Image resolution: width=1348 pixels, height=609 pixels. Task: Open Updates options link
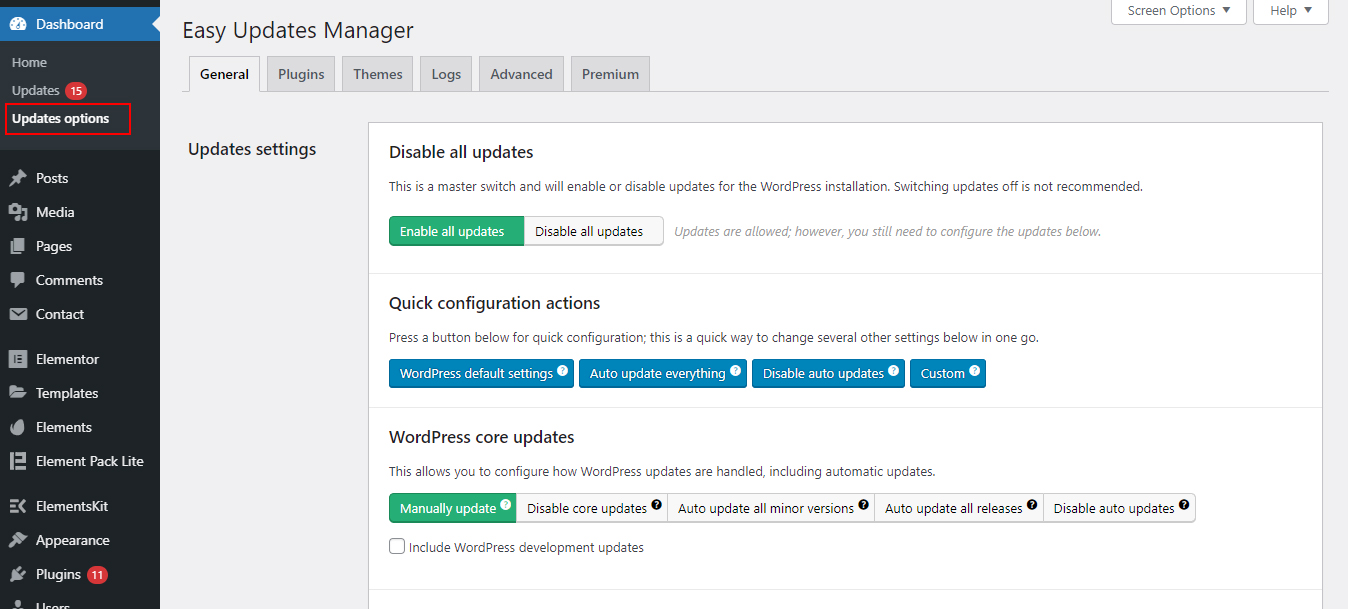tap(61, 118)
